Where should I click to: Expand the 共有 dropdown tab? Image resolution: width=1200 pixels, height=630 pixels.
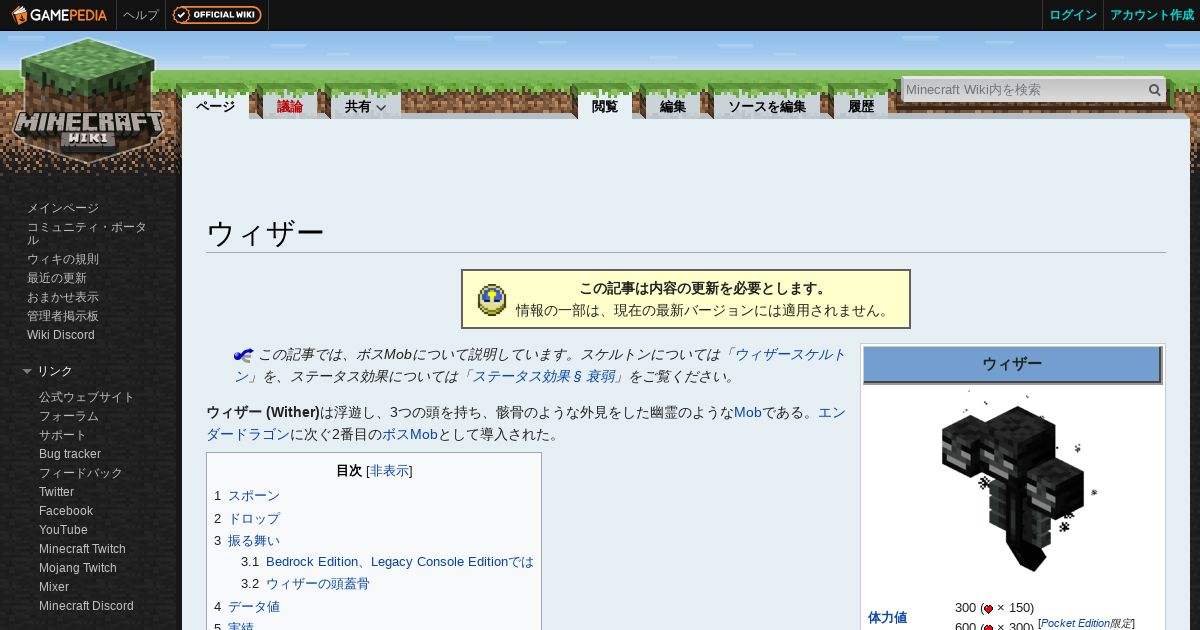365,107
